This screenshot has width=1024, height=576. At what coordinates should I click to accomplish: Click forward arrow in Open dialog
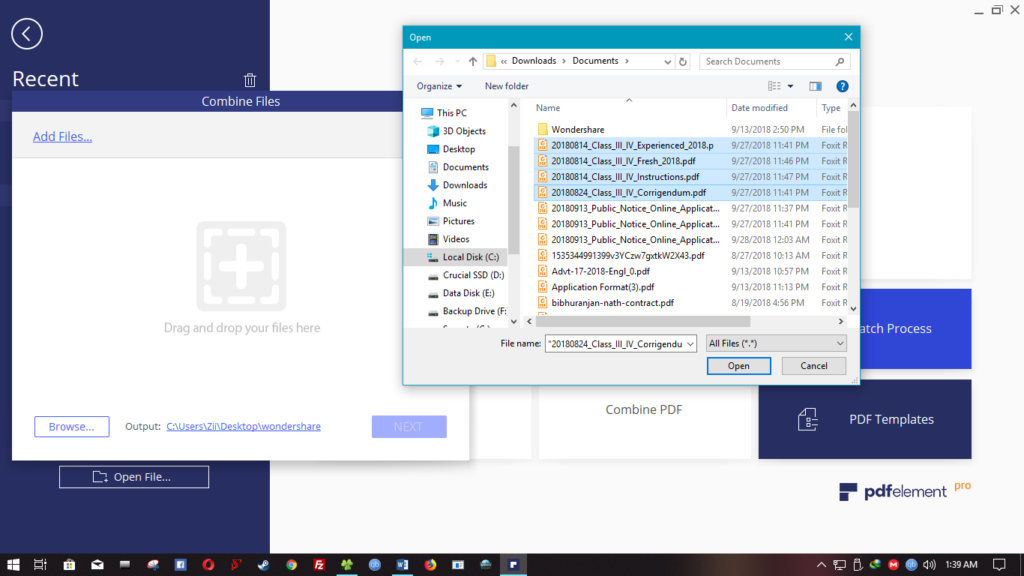tap(440, 61)
